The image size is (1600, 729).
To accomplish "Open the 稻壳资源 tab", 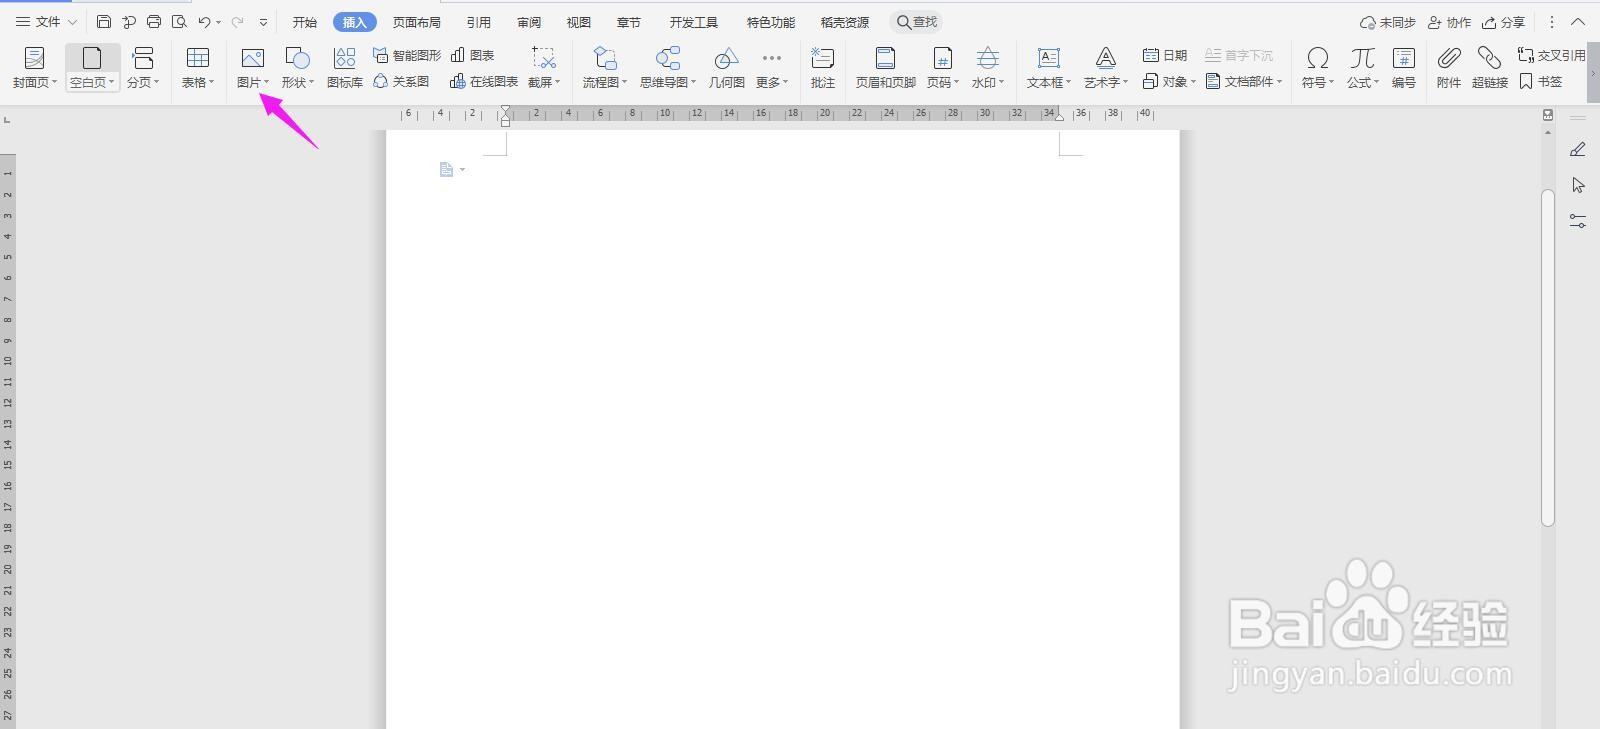I will [845, 22].
